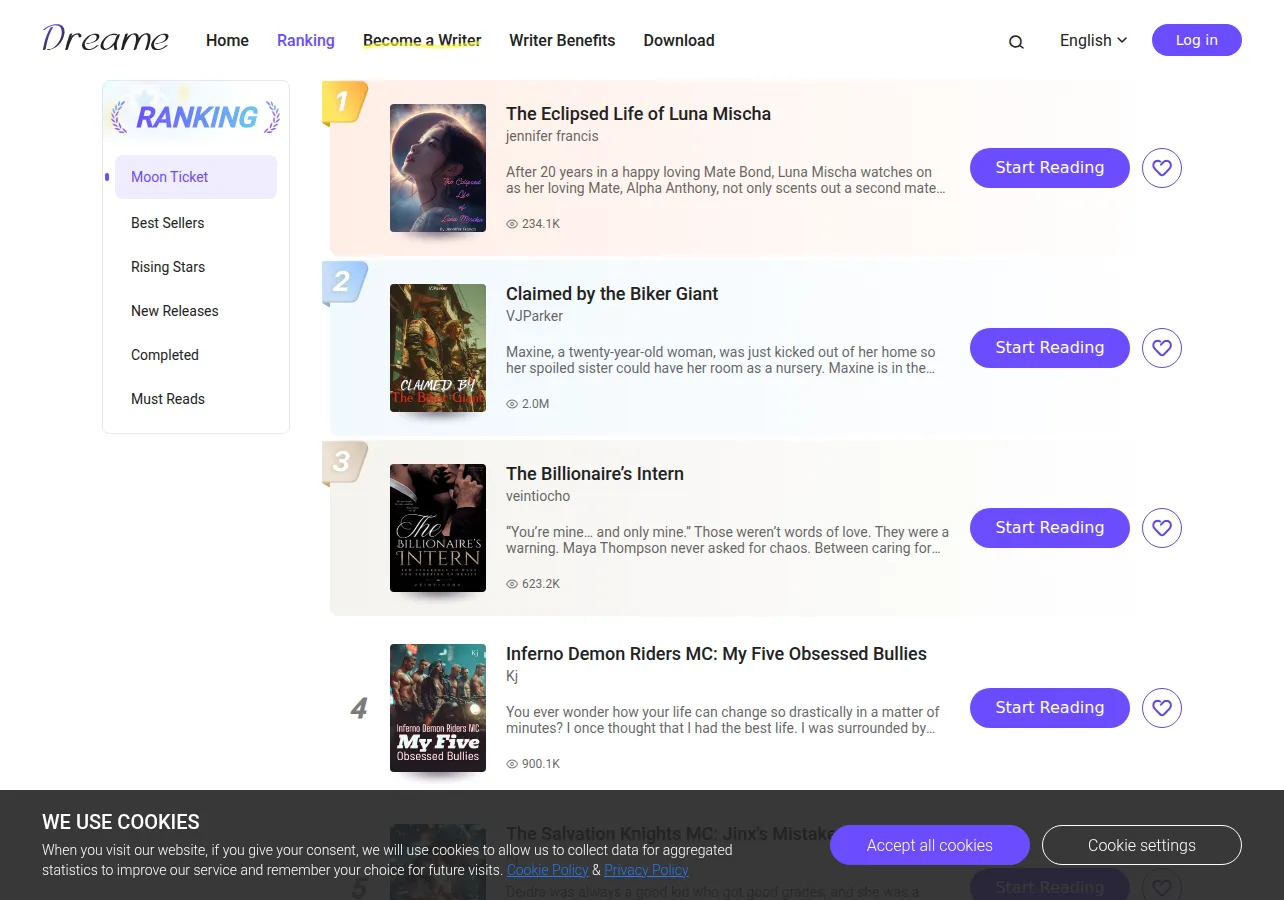Click author name veintiocho

click(538, 496)
